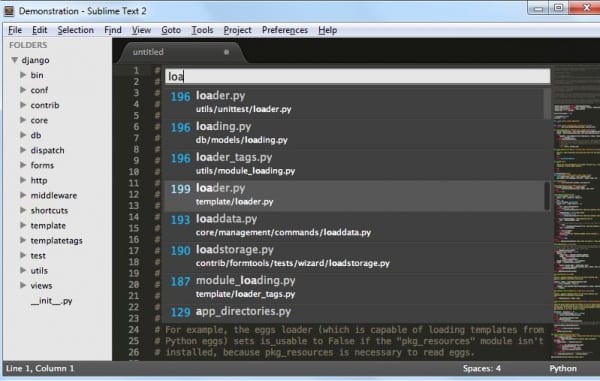The image size is (600, 381).
Task: Open the Goto menu
Action: pyautogui.click(x=171, y=30)
